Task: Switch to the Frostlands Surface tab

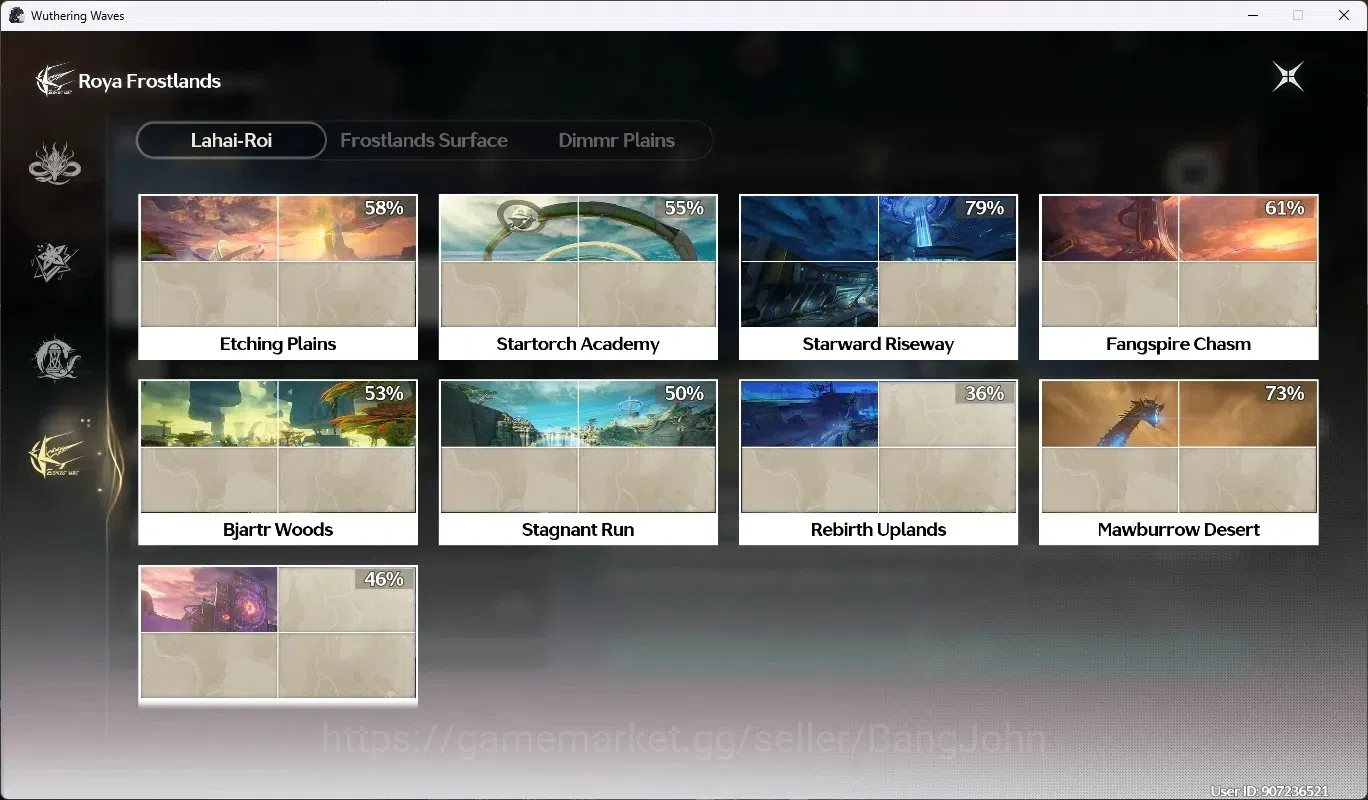Action: pos(424,140)
